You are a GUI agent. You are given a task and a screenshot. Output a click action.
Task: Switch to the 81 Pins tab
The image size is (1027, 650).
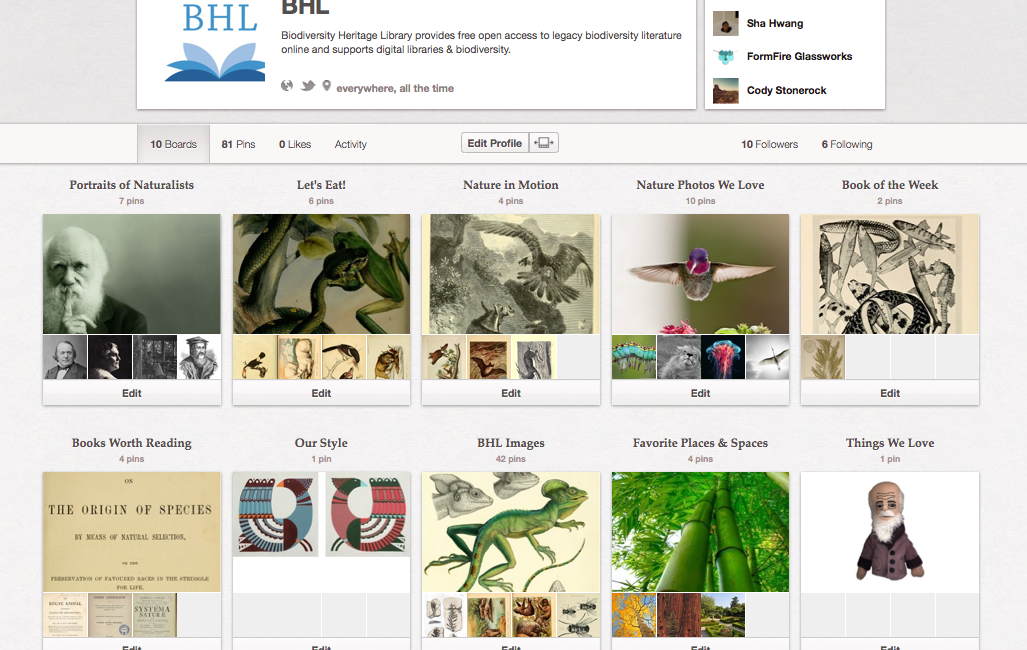(x=238, y=144)
